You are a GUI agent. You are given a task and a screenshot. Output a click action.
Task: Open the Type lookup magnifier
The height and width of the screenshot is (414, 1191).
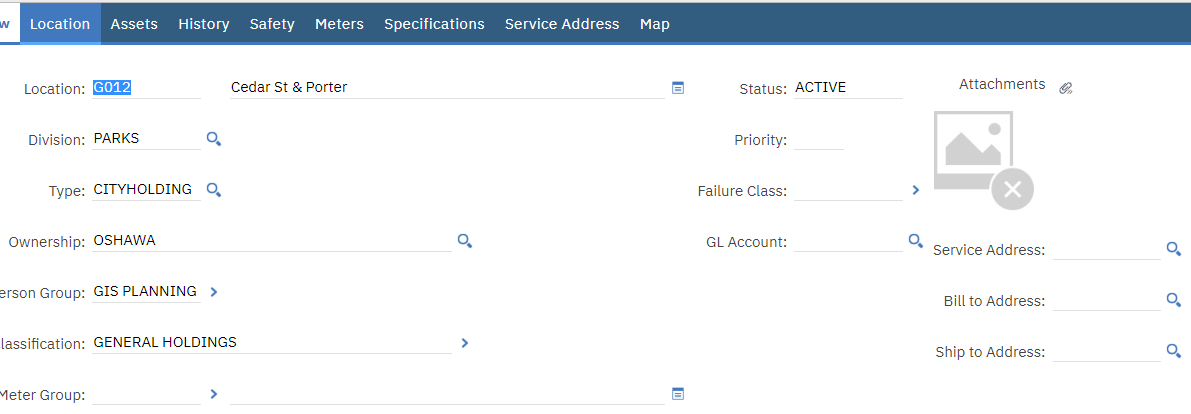click(214, 190)
